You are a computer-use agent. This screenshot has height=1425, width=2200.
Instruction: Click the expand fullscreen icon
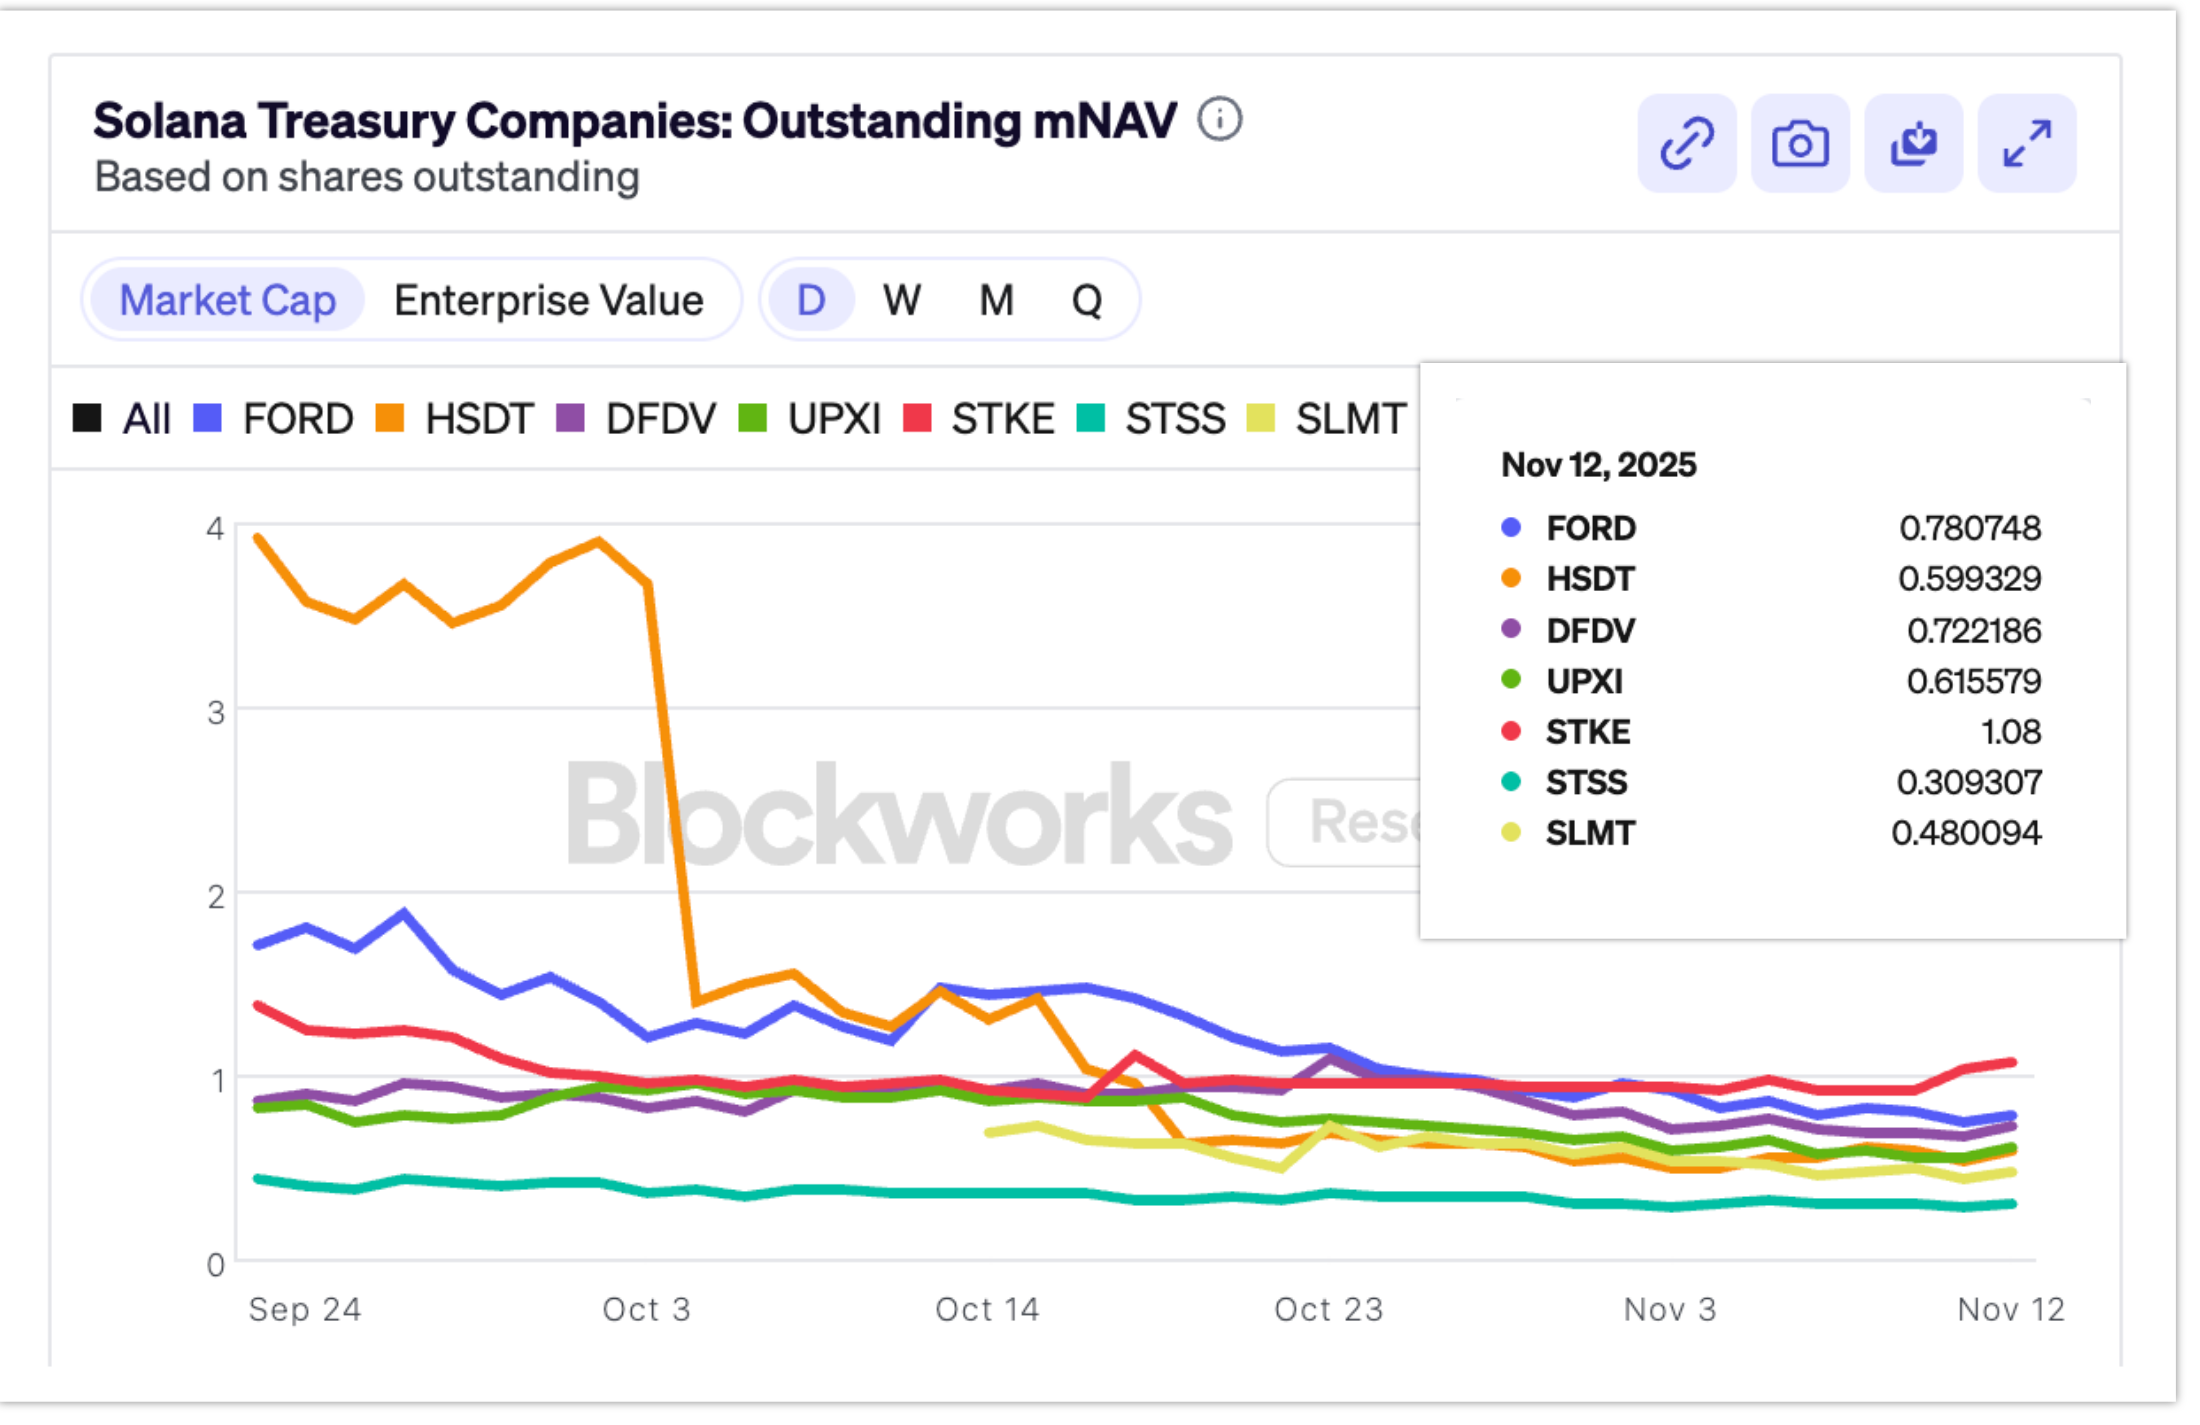[2026, 143]
